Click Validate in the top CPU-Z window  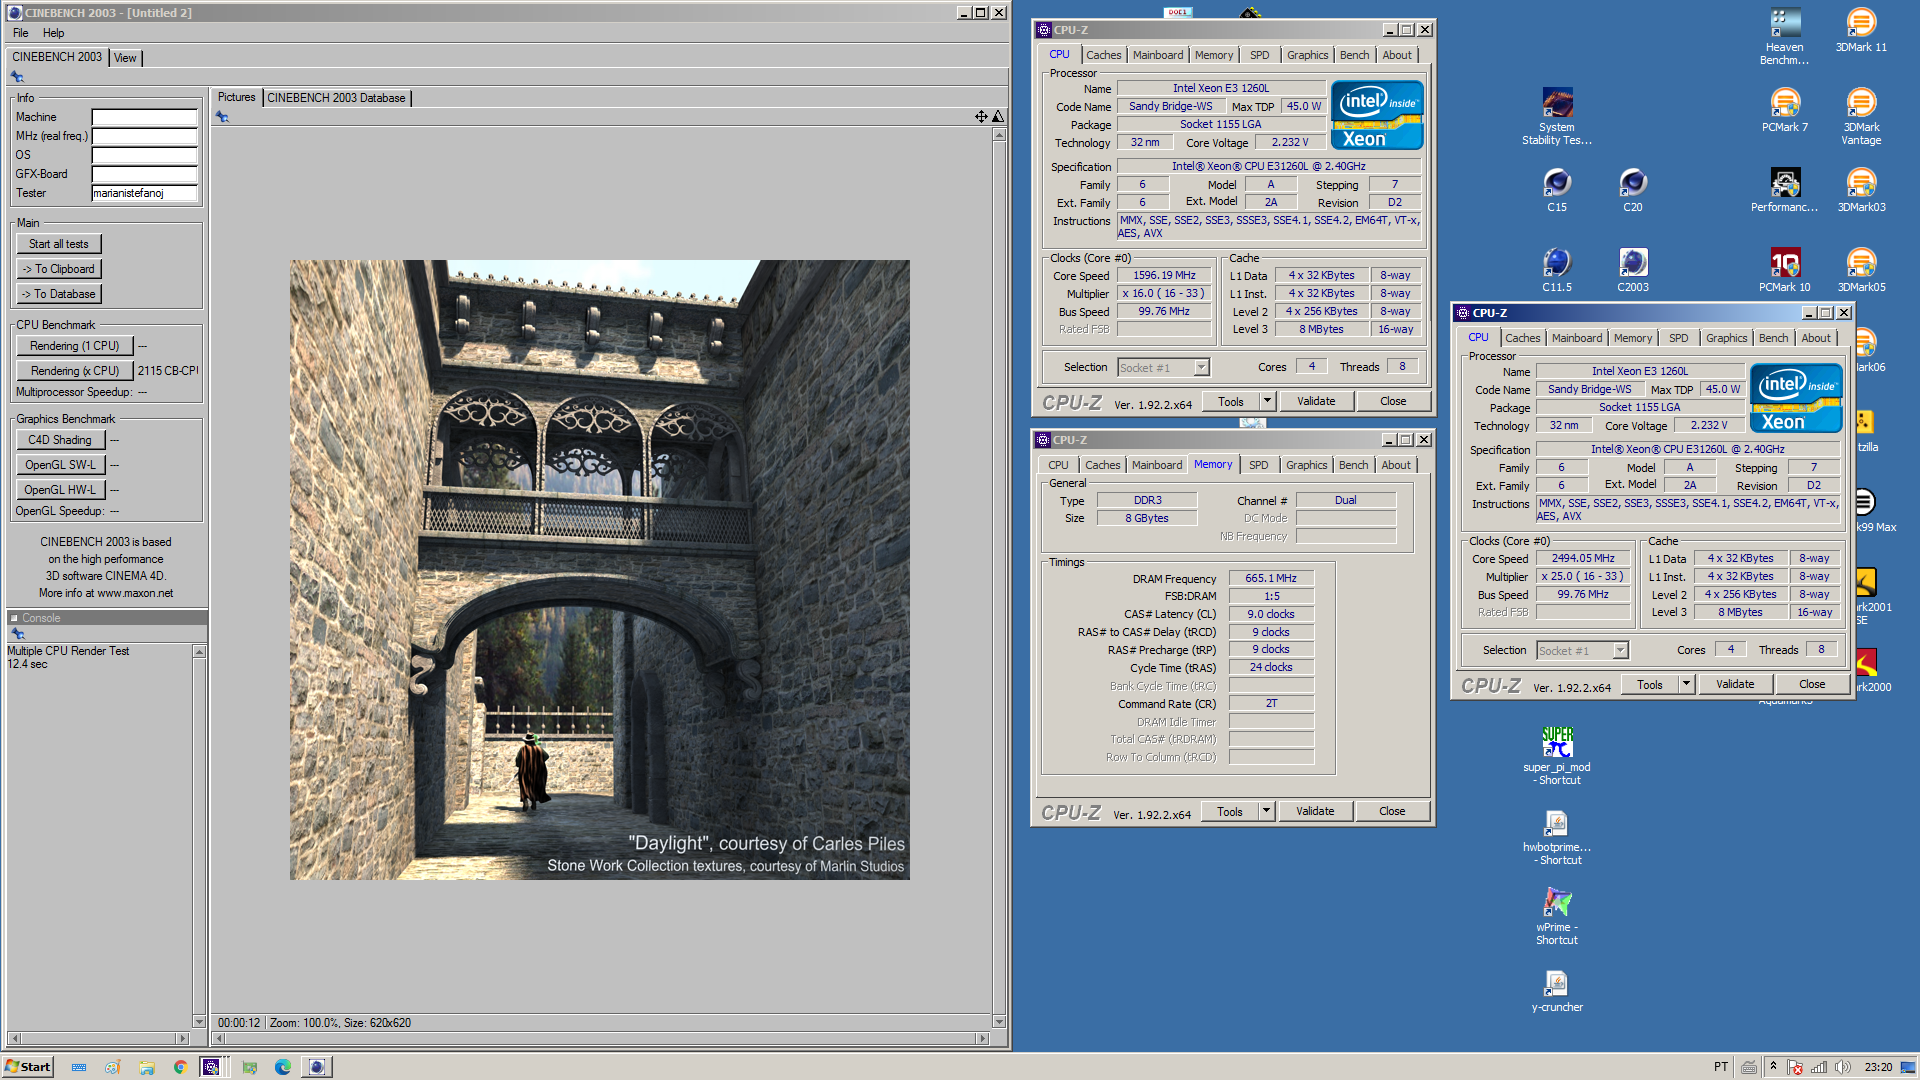tap(1316, 401)
